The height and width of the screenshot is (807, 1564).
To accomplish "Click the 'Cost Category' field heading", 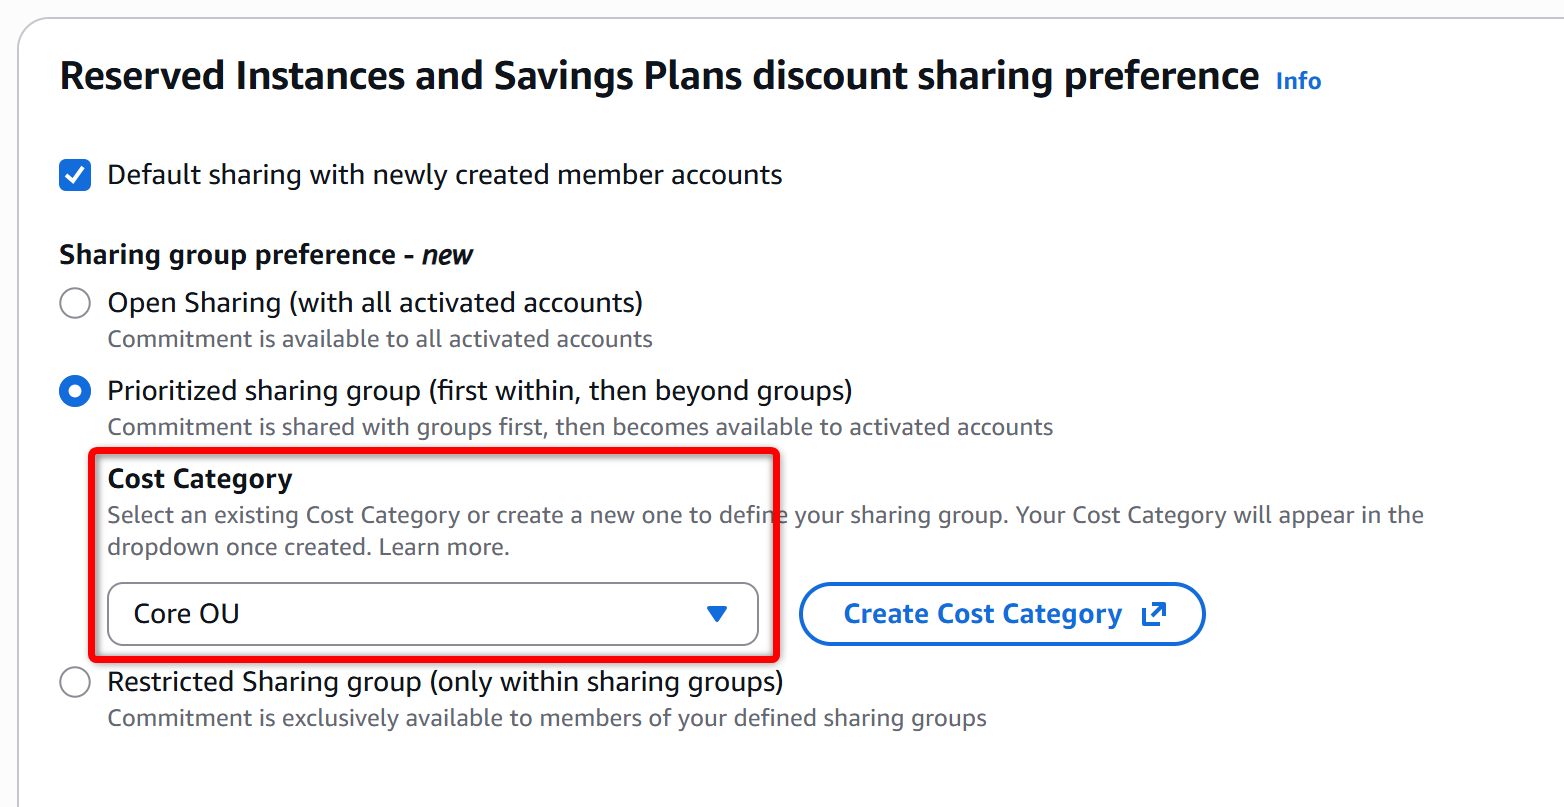I will 200,480.
